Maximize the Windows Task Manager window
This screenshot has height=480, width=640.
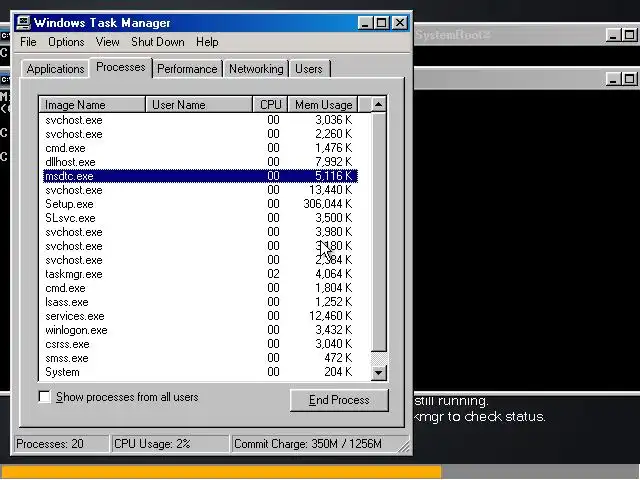pos(382,23)
